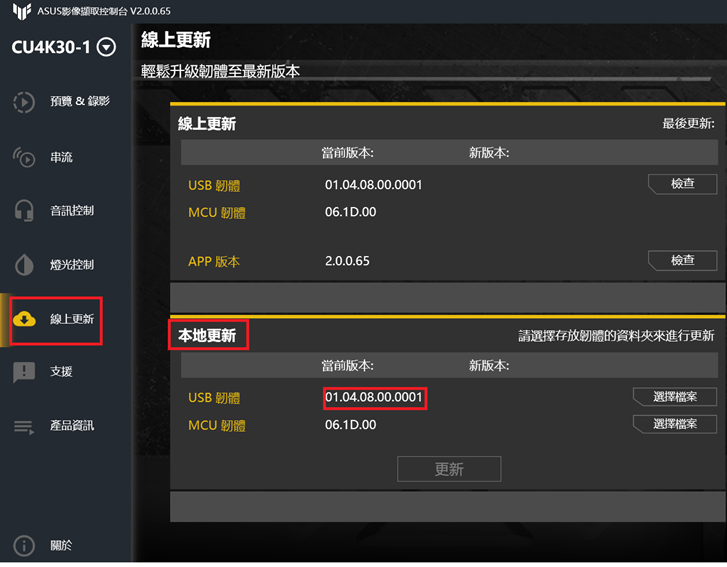Open 音訊控制 audio settings
This screenshot has width=727, height=567.
(x=72, y=210)
